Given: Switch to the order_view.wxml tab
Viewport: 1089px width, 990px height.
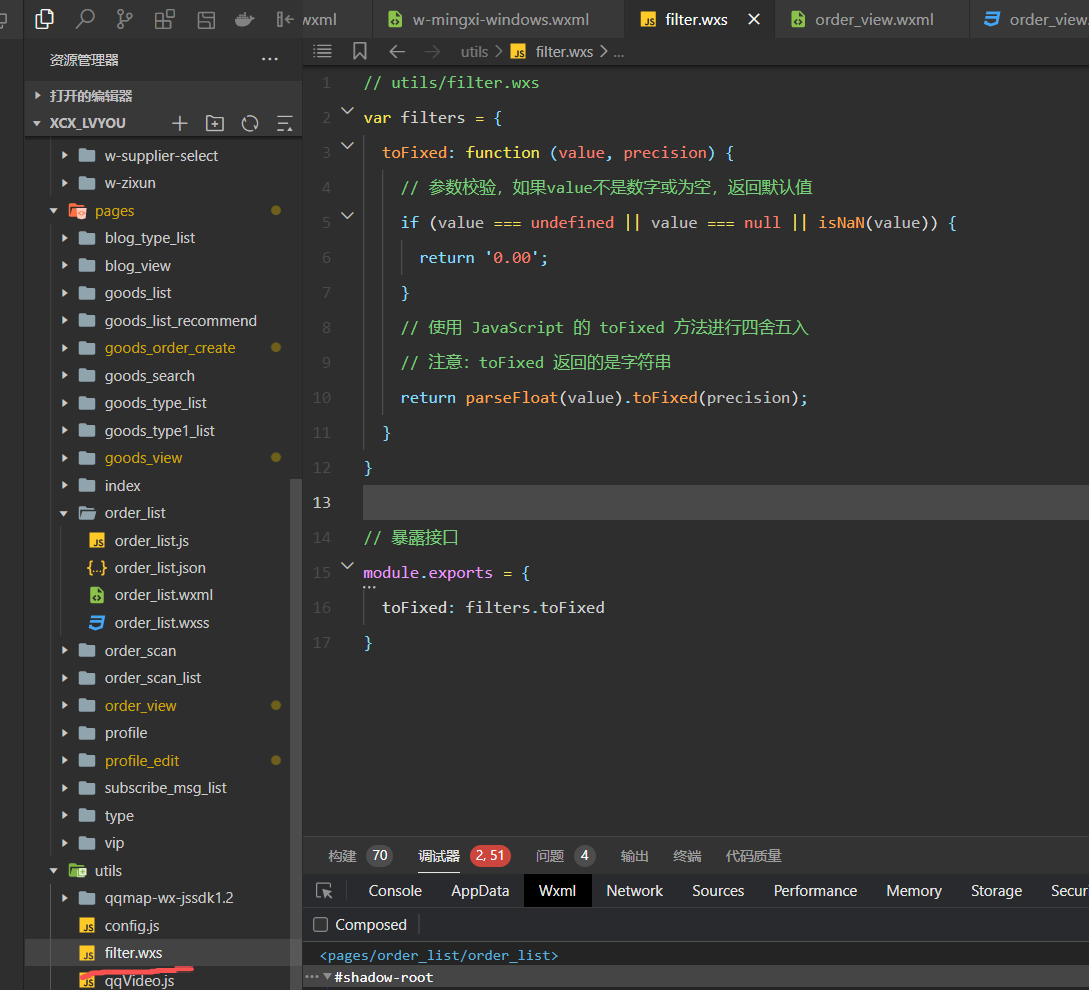Looking at the screenshot, I should 873,19.
